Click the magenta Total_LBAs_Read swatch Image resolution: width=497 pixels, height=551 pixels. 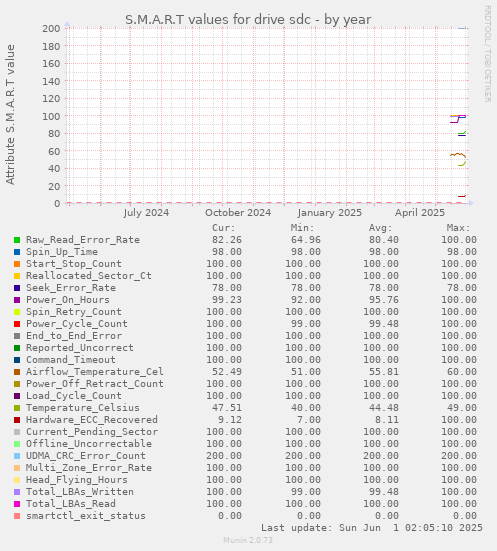17,504
